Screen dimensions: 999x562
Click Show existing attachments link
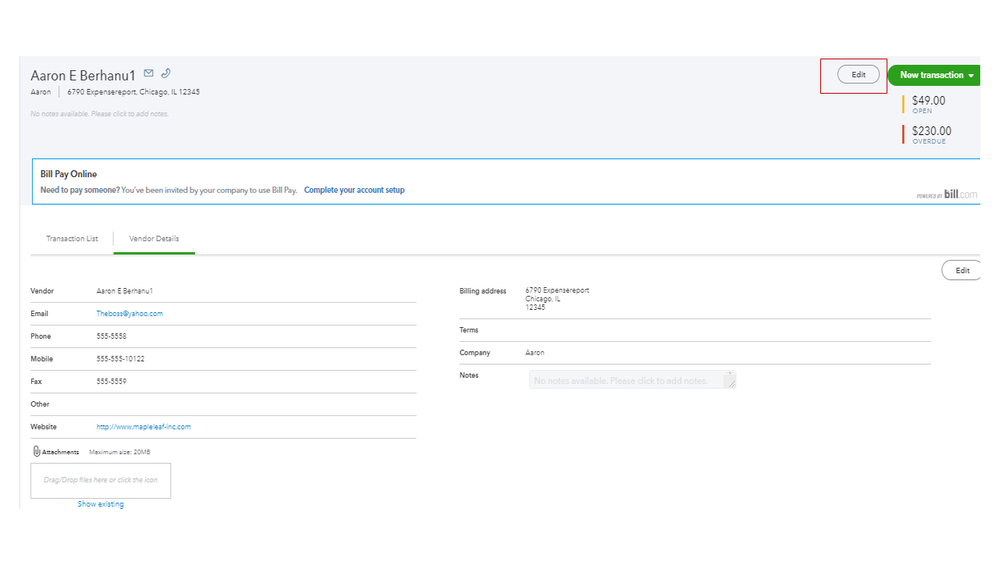[101, 504]
